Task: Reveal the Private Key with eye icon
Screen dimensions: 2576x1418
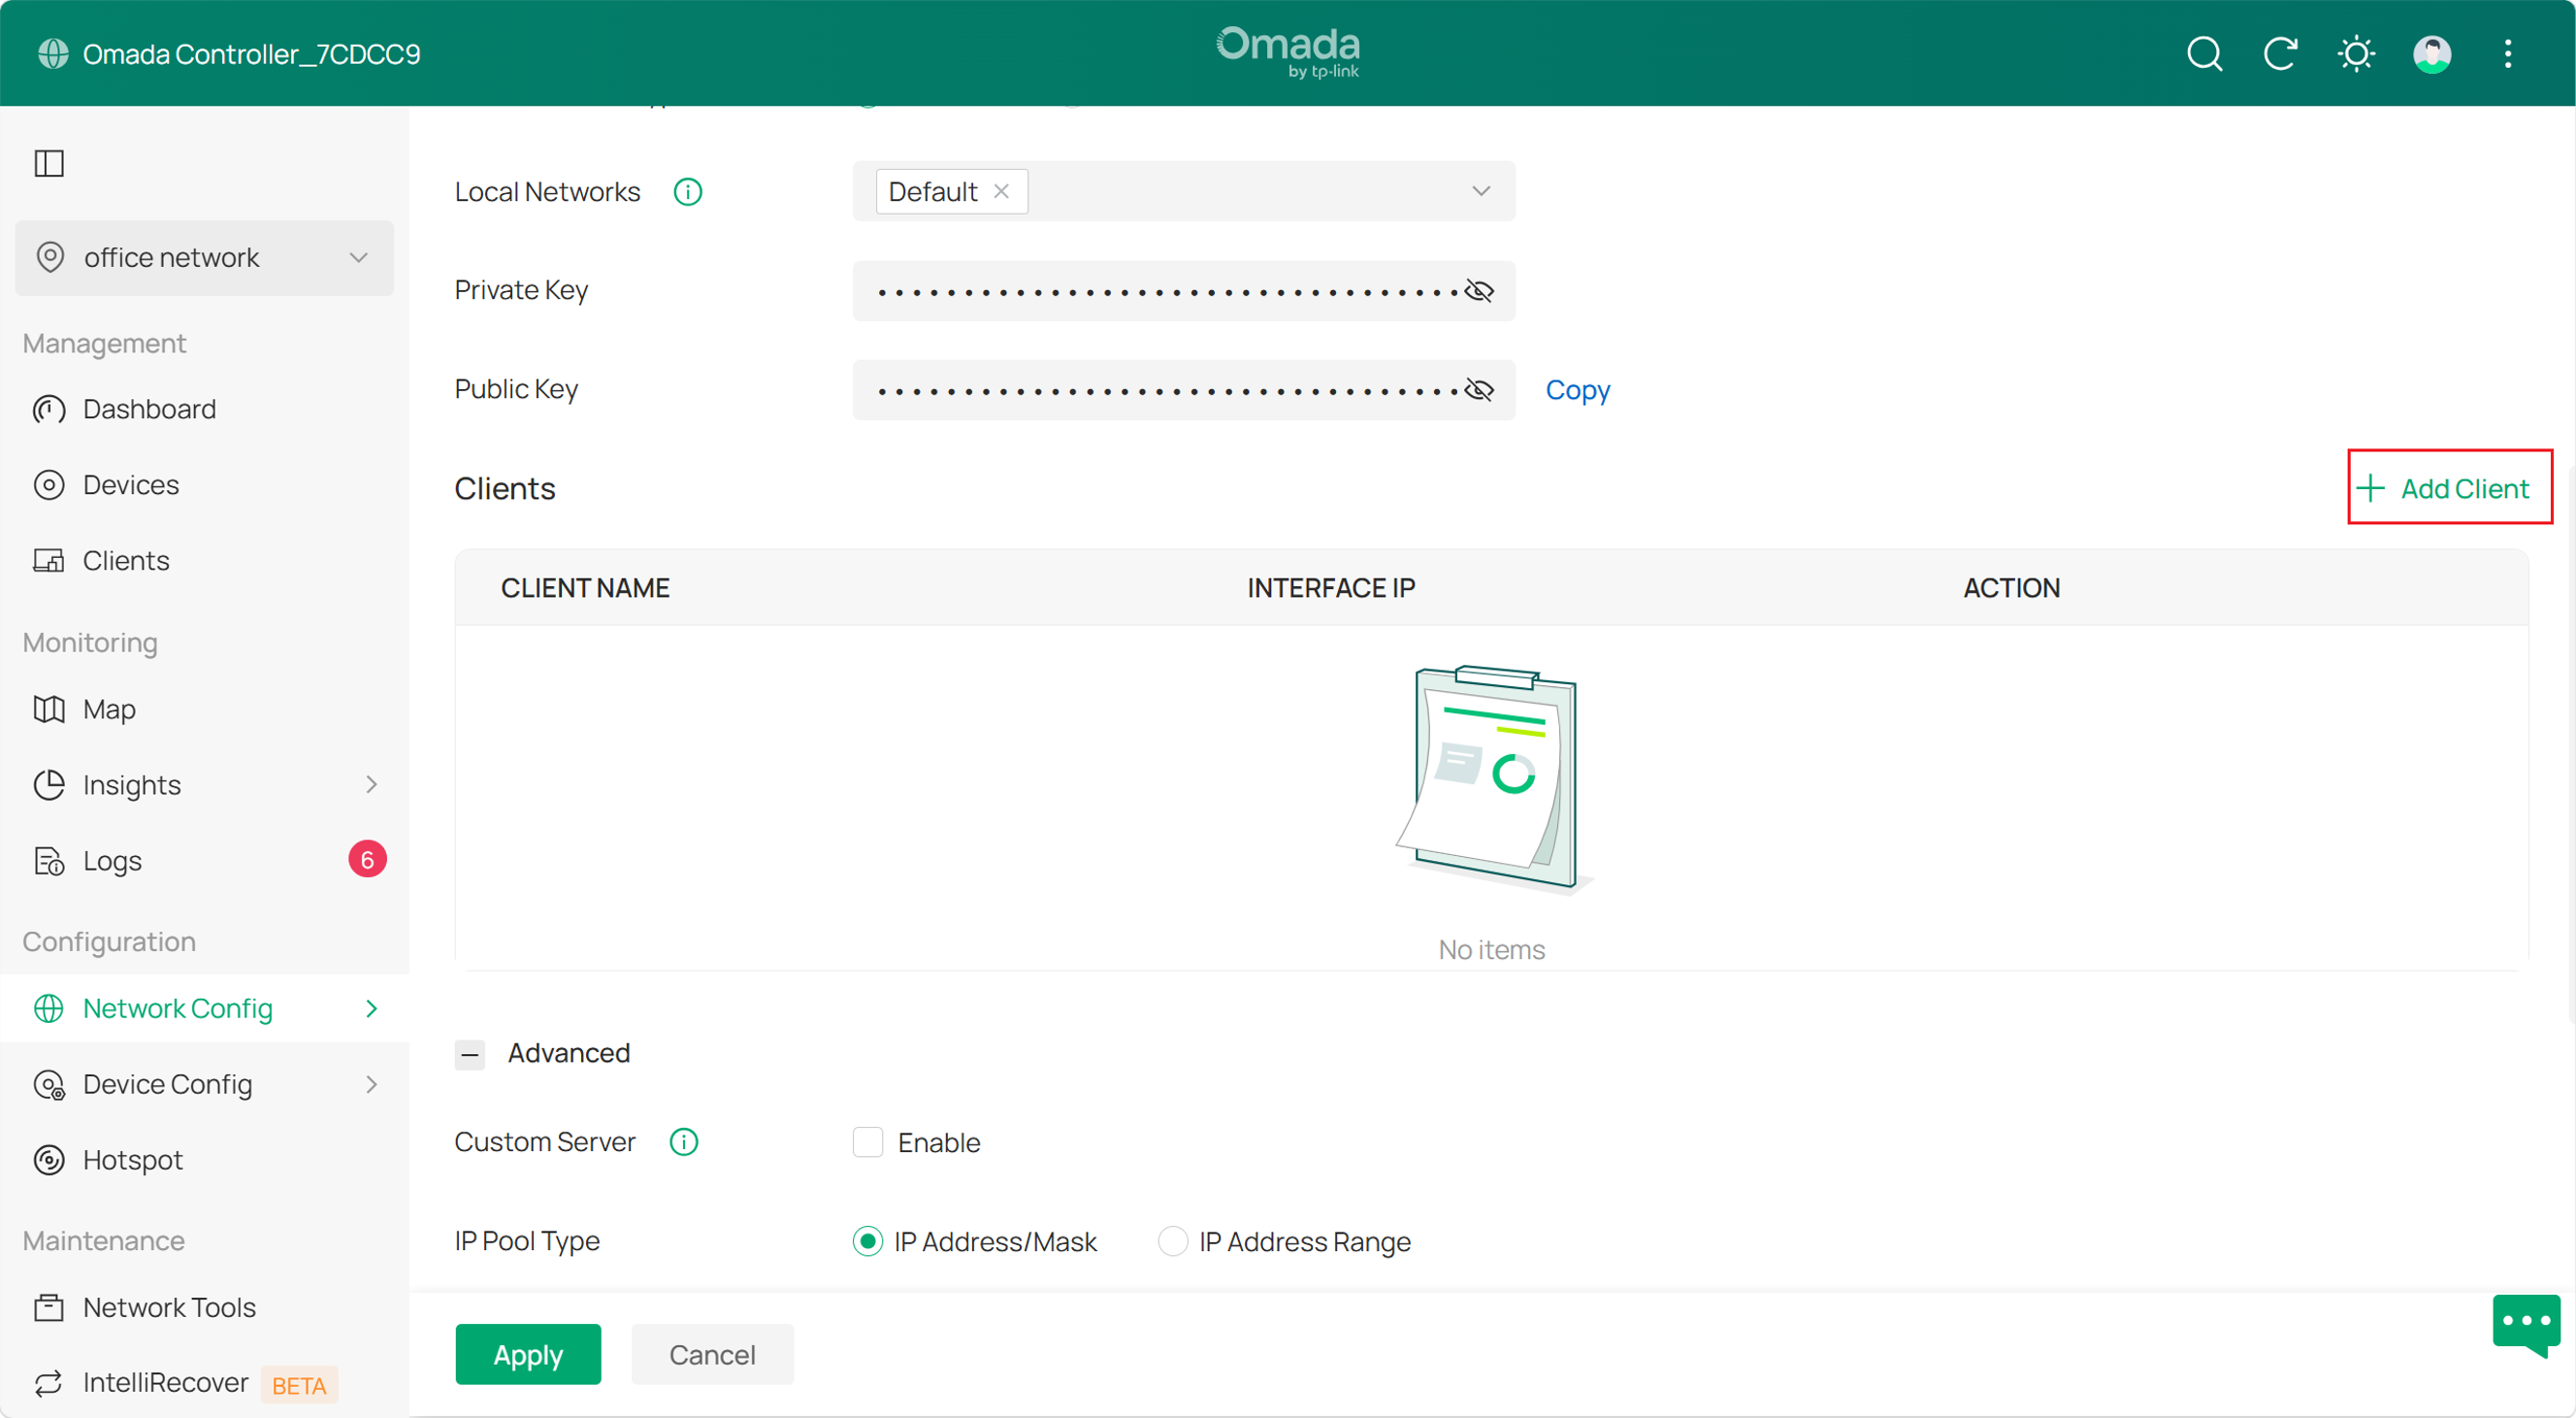Action: click(1479, 291)
